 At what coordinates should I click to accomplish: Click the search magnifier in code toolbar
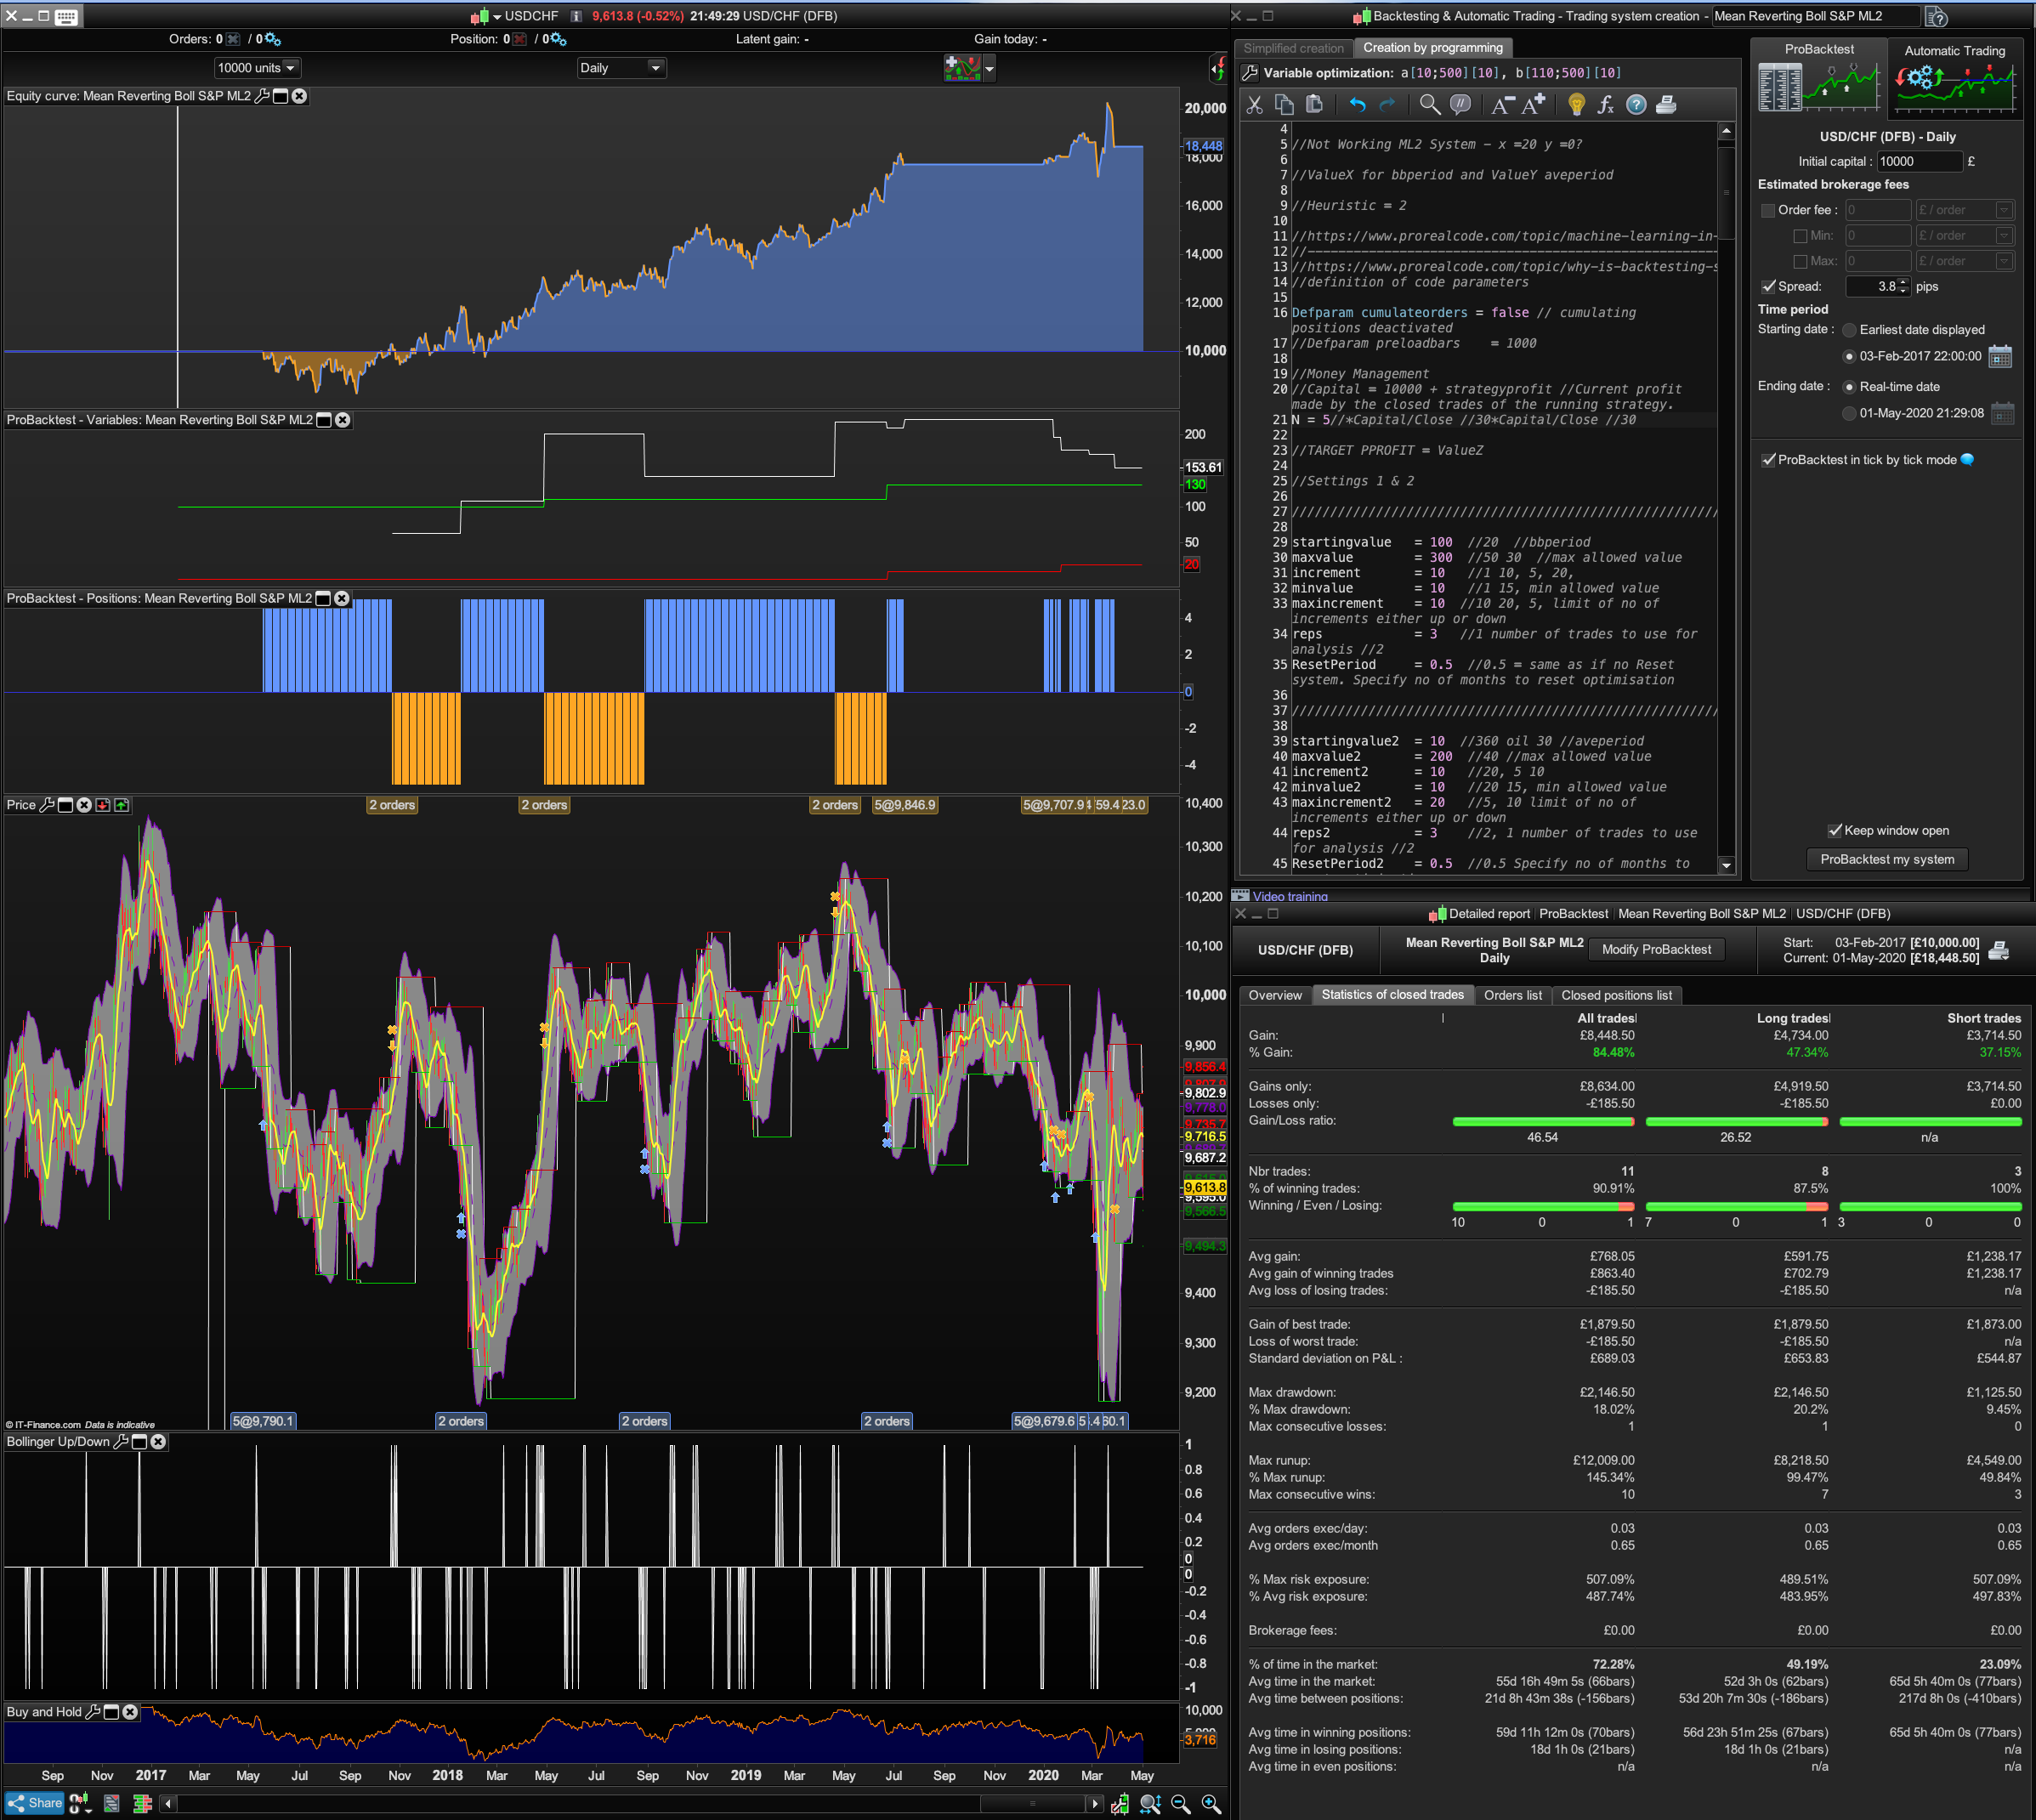click(x=1430, y=105)
